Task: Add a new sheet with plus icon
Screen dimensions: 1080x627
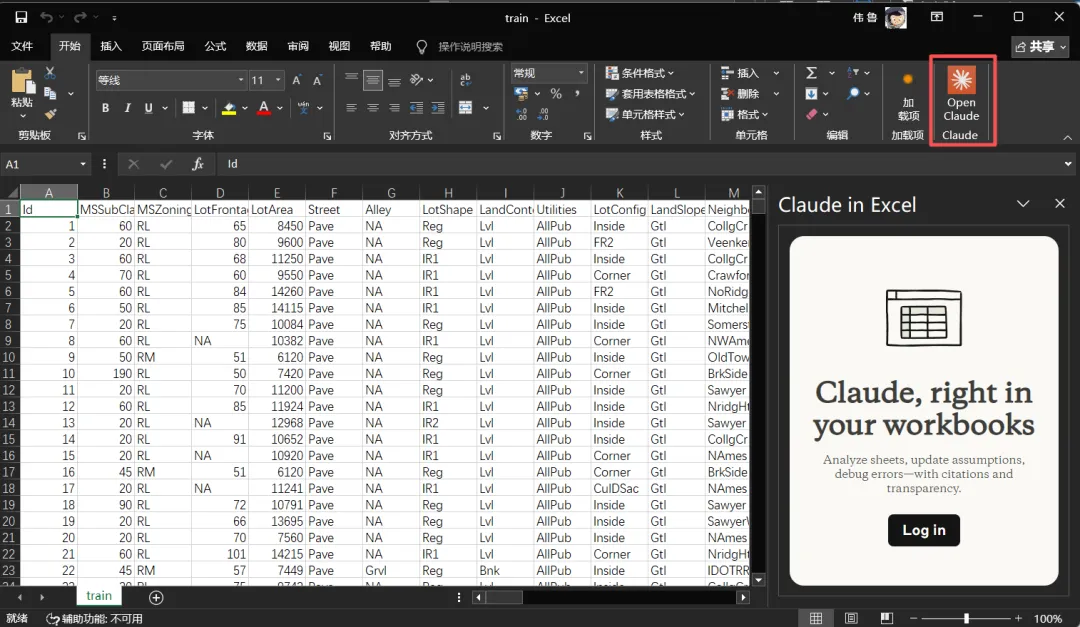Action: click(156, 597)
